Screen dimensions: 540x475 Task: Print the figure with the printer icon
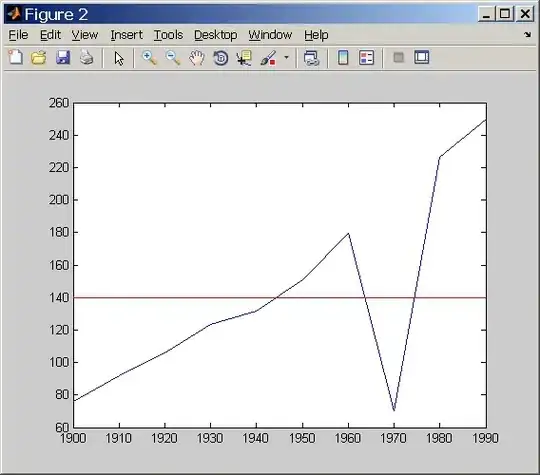(86, 58)
